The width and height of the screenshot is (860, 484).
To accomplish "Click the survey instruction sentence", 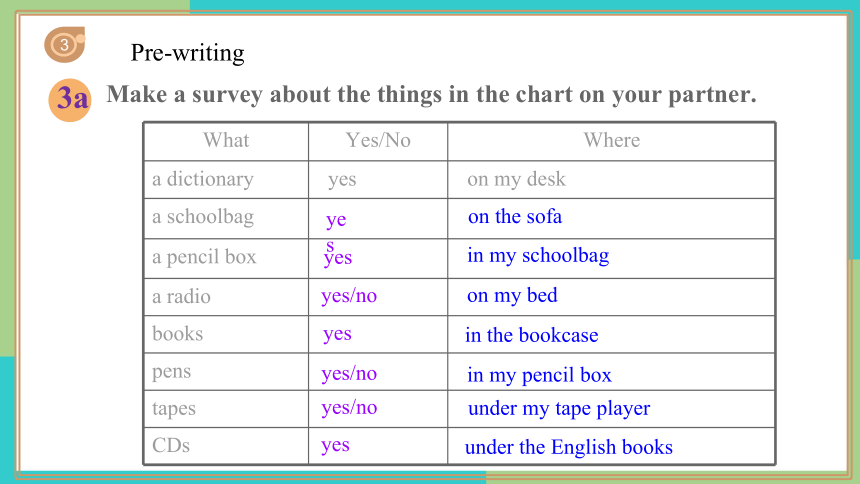I will (x=431, y=94).
